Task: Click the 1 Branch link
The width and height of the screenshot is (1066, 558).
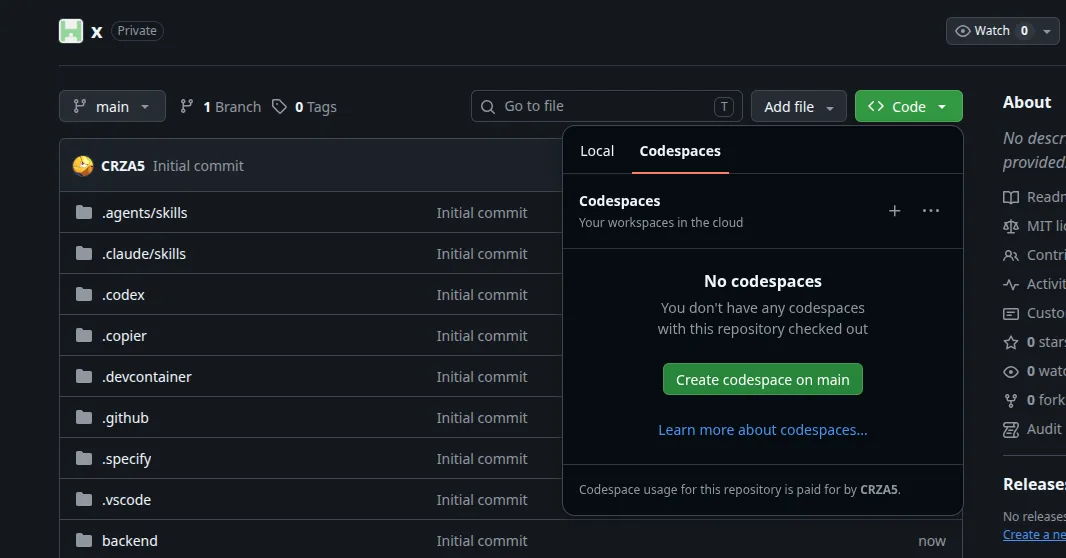Action: tap(221, 107)
